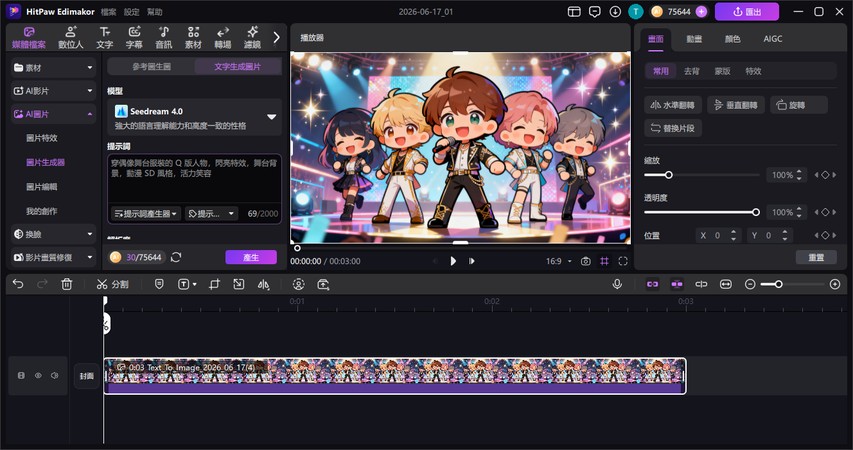Switch to the 動畫 animation tab

click(x=694, y=39)
